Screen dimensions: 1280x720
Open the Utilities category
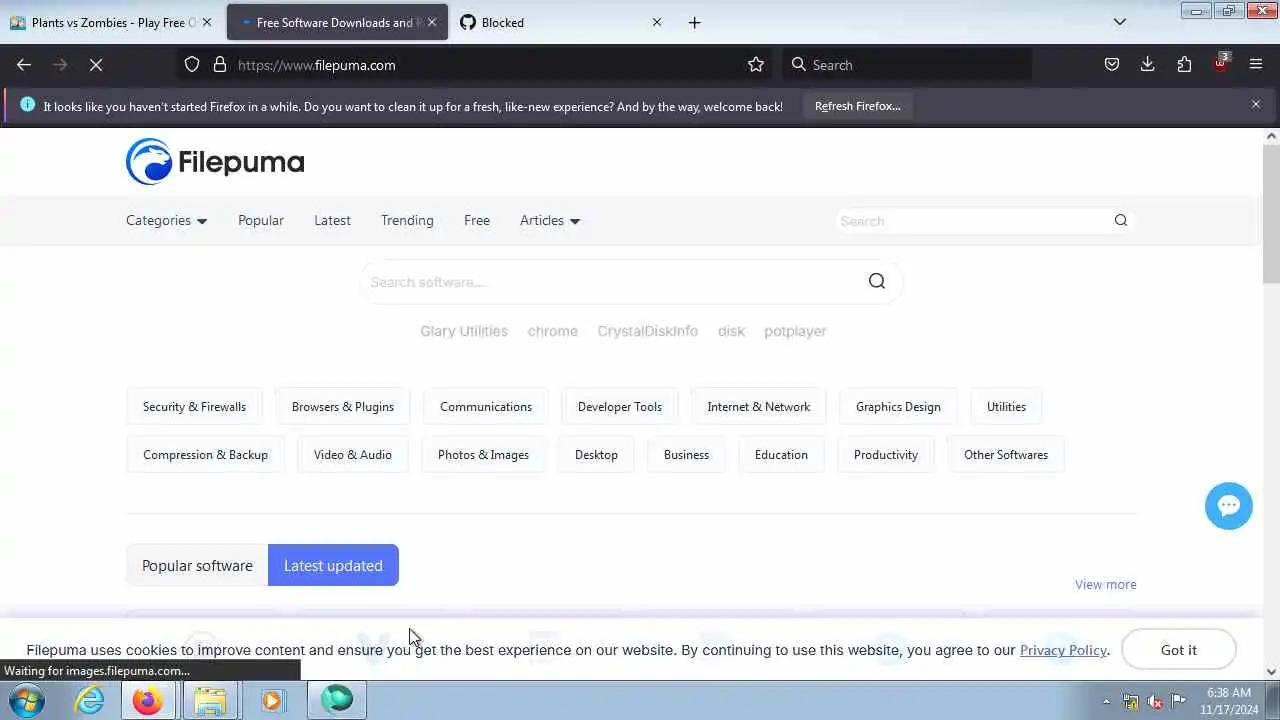(1006, 406)
